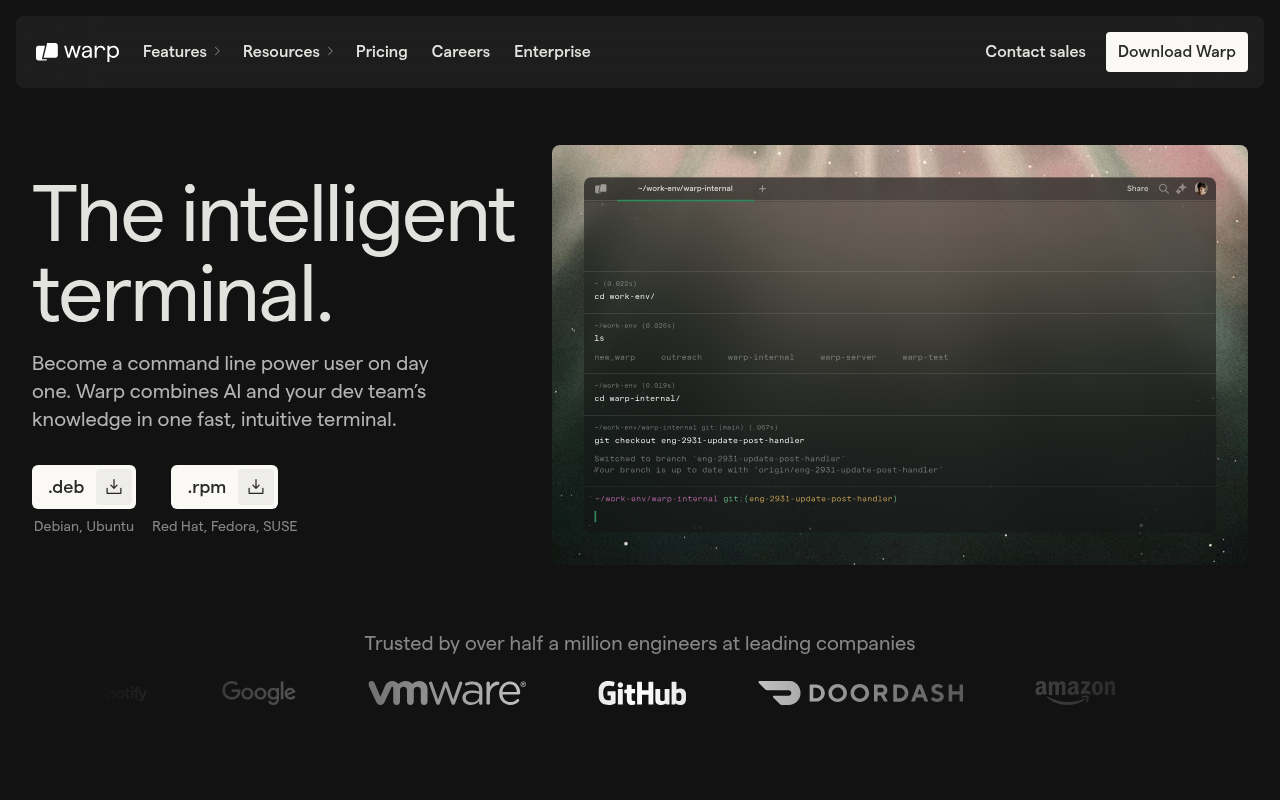Select the search icon in the terminal header

pos(1164,188)
